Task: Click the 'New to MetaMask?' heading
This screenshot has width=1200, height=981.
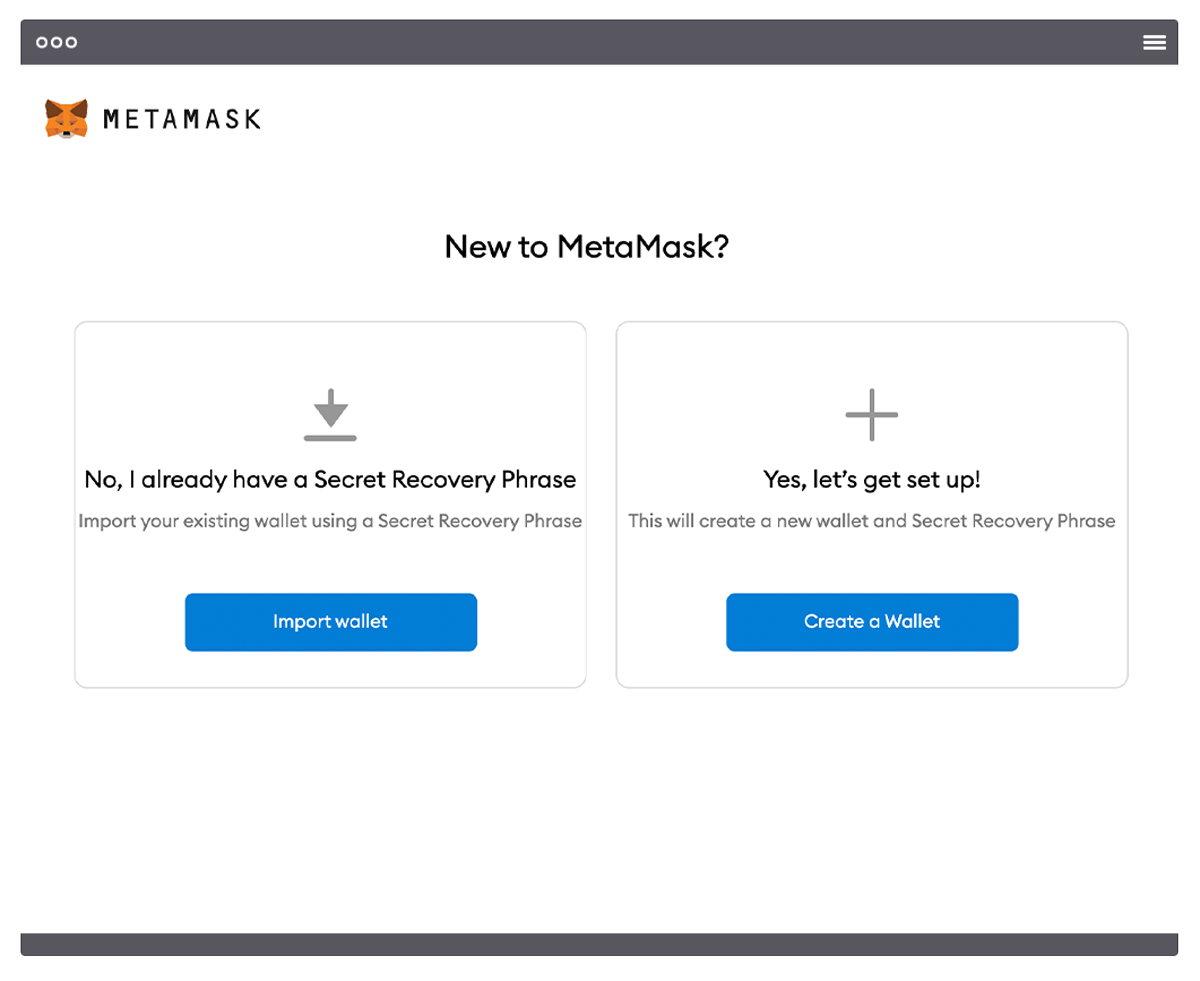Action: (x=587, y=246)
